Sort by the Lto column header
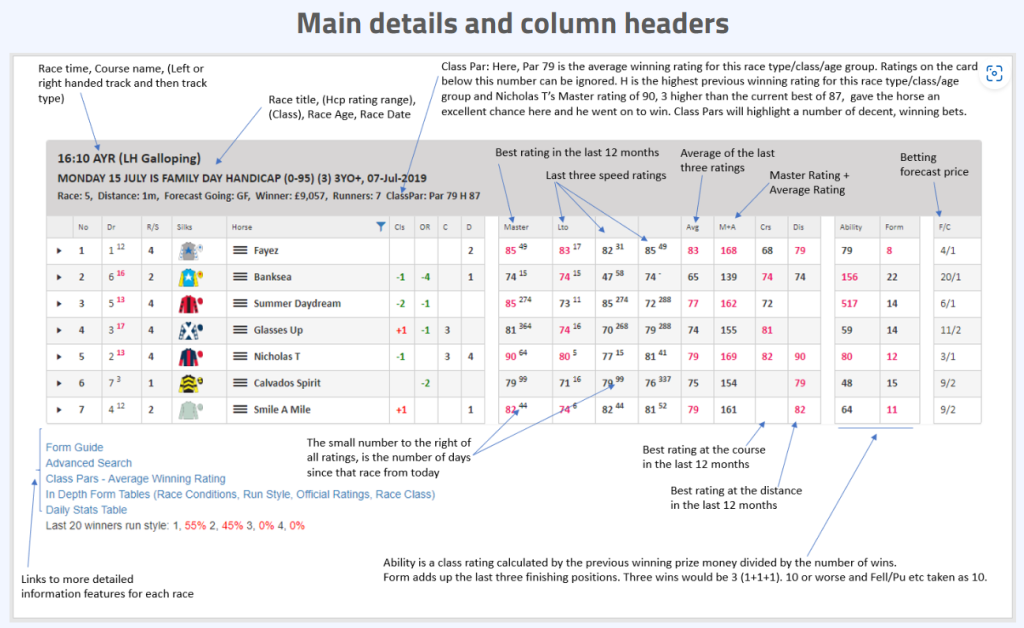This screenshot has width=1024, height=628. [563, 227]
